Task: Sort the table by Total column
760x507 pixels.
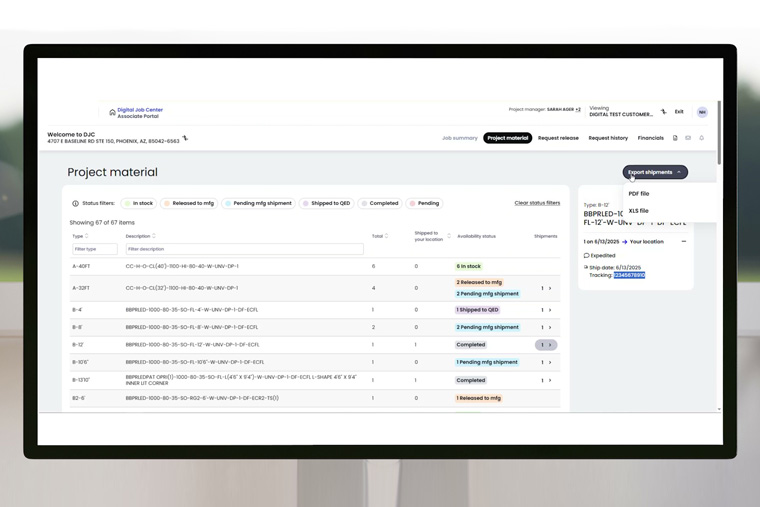Action: click(386, 236)
